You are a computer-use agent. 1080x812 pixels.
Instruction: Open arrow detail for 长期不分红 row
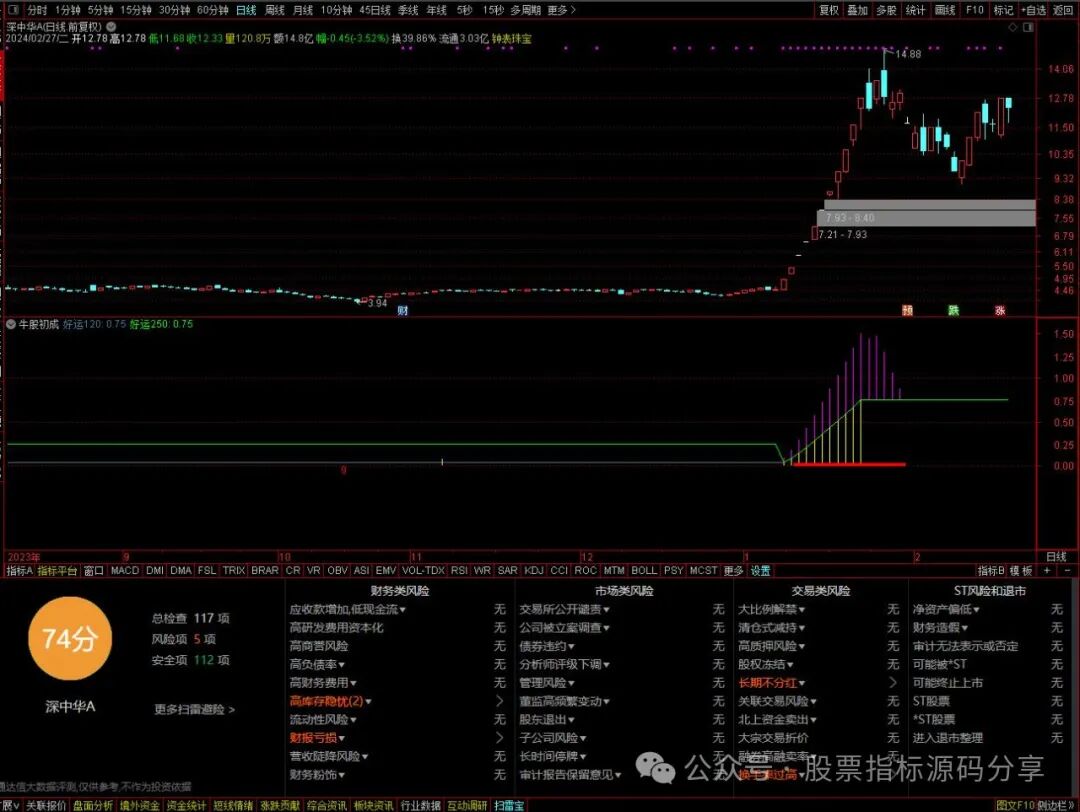point(893,683)
